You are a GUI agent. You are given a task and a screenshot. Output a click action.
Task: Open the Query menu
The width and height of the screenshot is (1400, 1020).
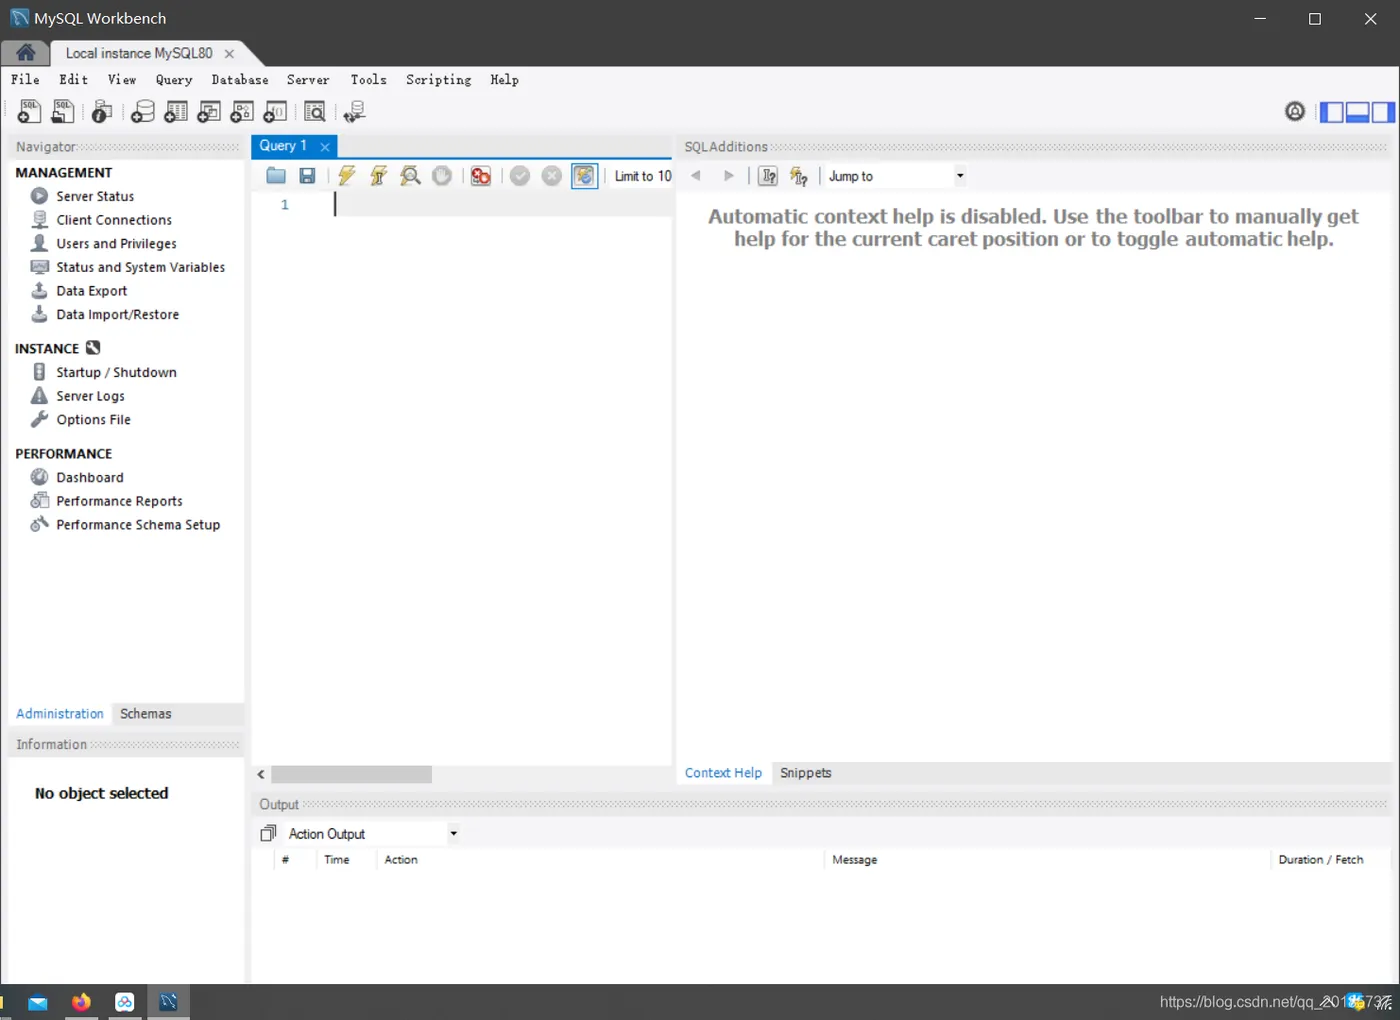(x=174, y=80)
